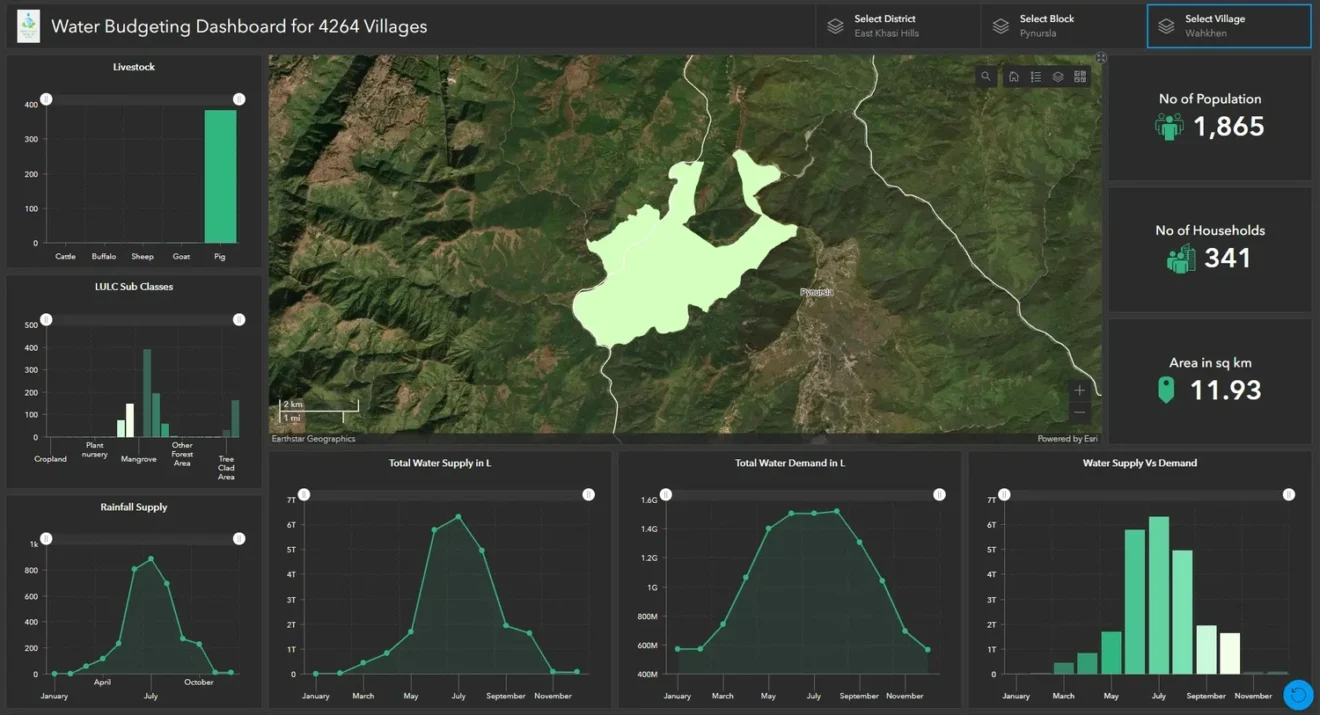1320x715 pixels.
Task: Grab the Livestock chart right slider handle
Action: pyautogui.click(x=239, y=99)
